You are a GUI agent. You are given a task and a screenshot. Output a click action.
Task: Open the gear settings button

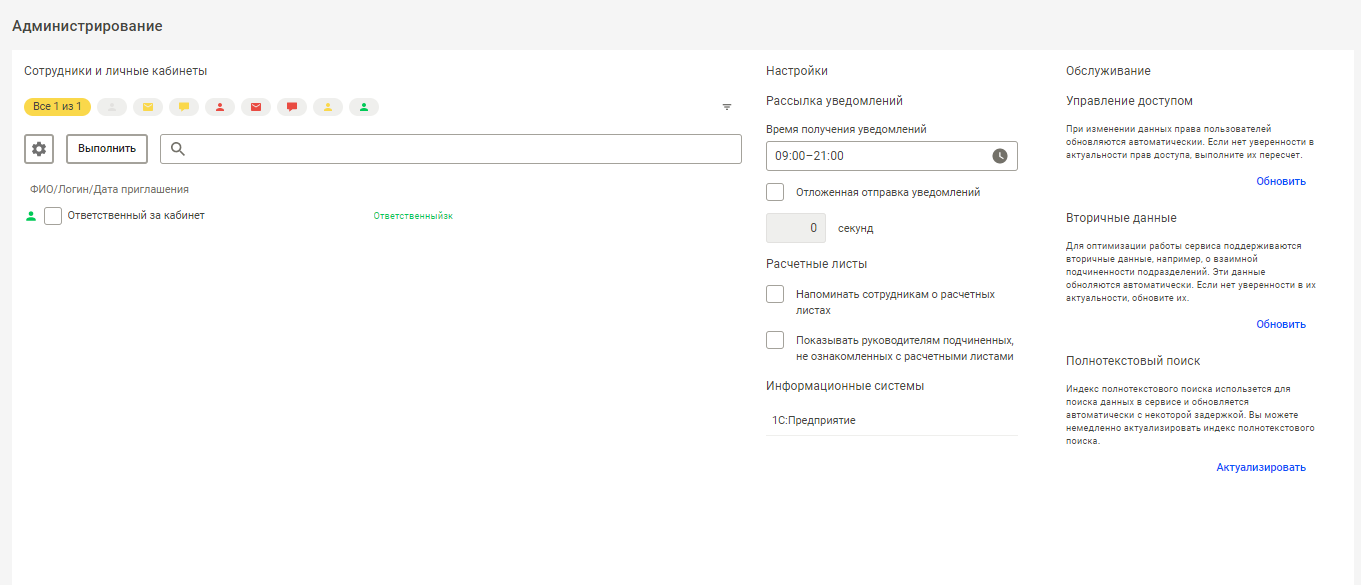click(39, 149)
